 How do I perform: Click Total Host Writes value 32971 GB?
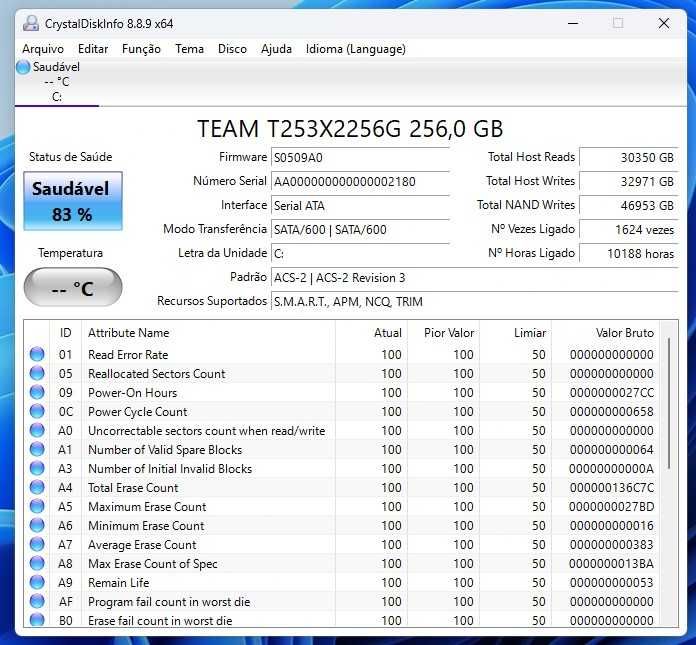pos(629,182)
